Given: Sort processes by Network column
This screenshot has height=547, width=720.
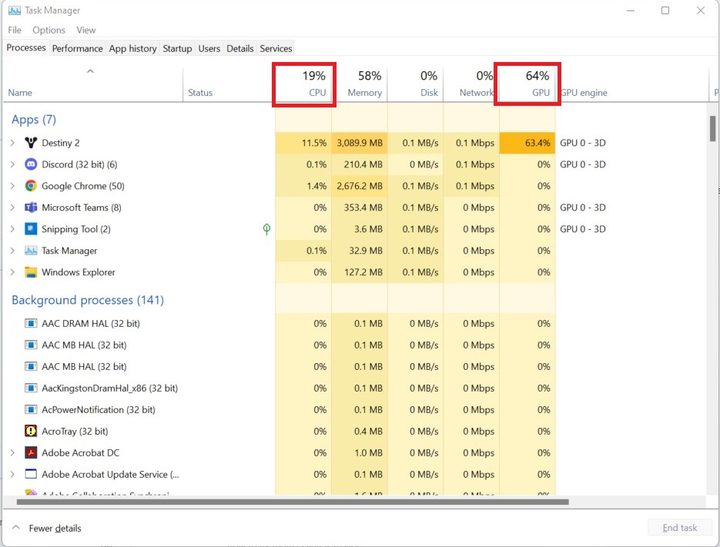Looking at the screenshot, I should [471, 84].
